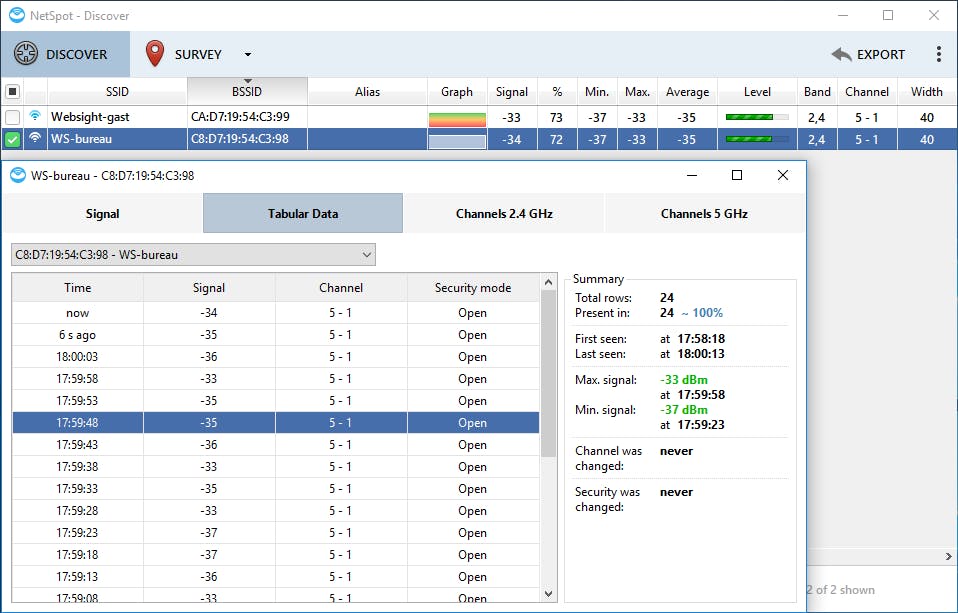
Task: Switch to the Tabular Data tab
Action: pyautogui.click(x=302, y=213)
